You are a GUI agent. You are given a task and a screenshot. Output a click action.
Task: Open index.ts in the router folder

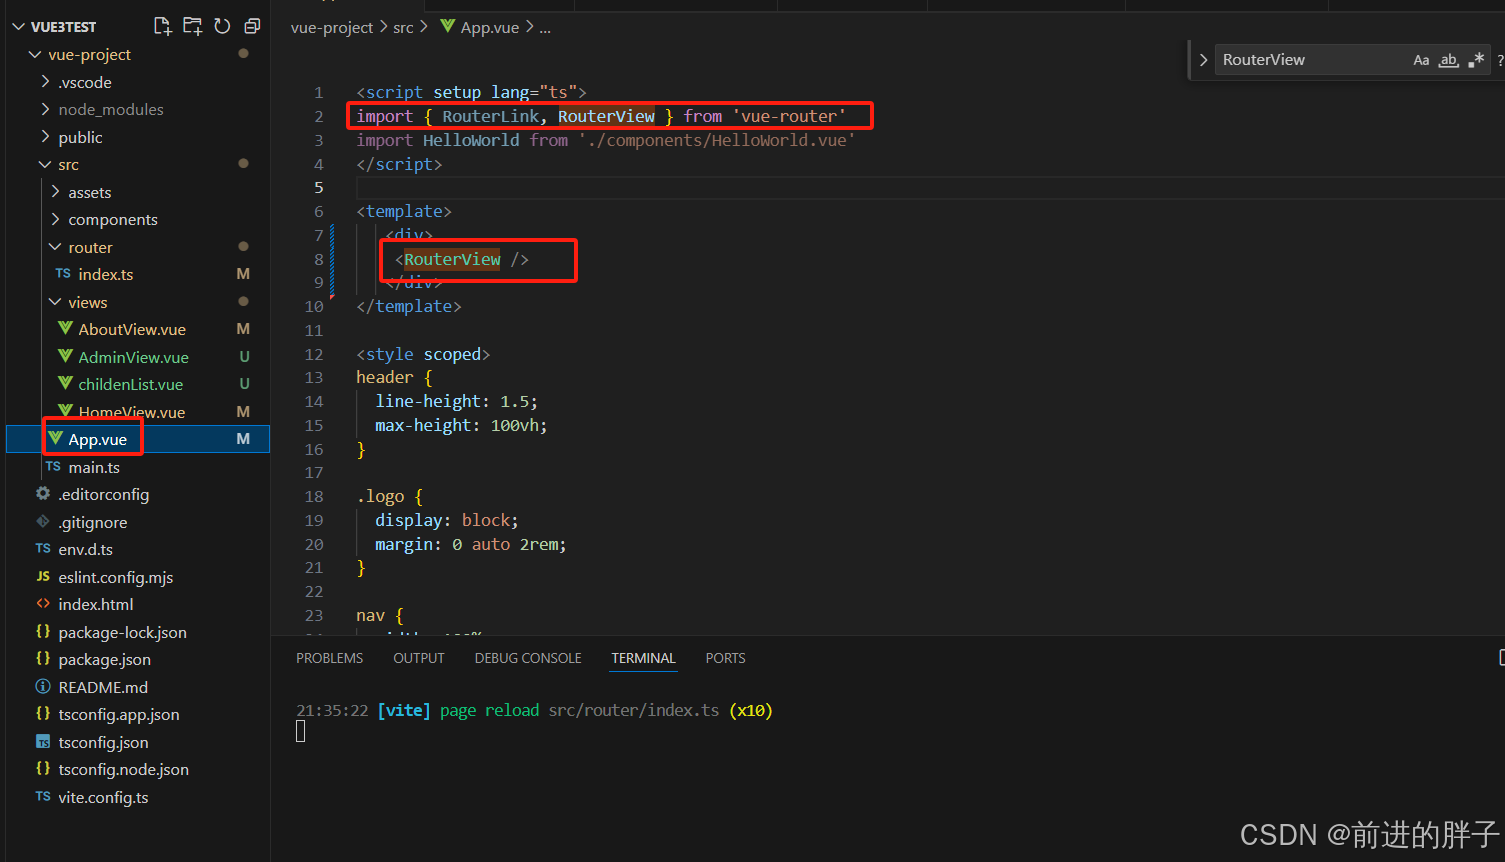point(105,274)
